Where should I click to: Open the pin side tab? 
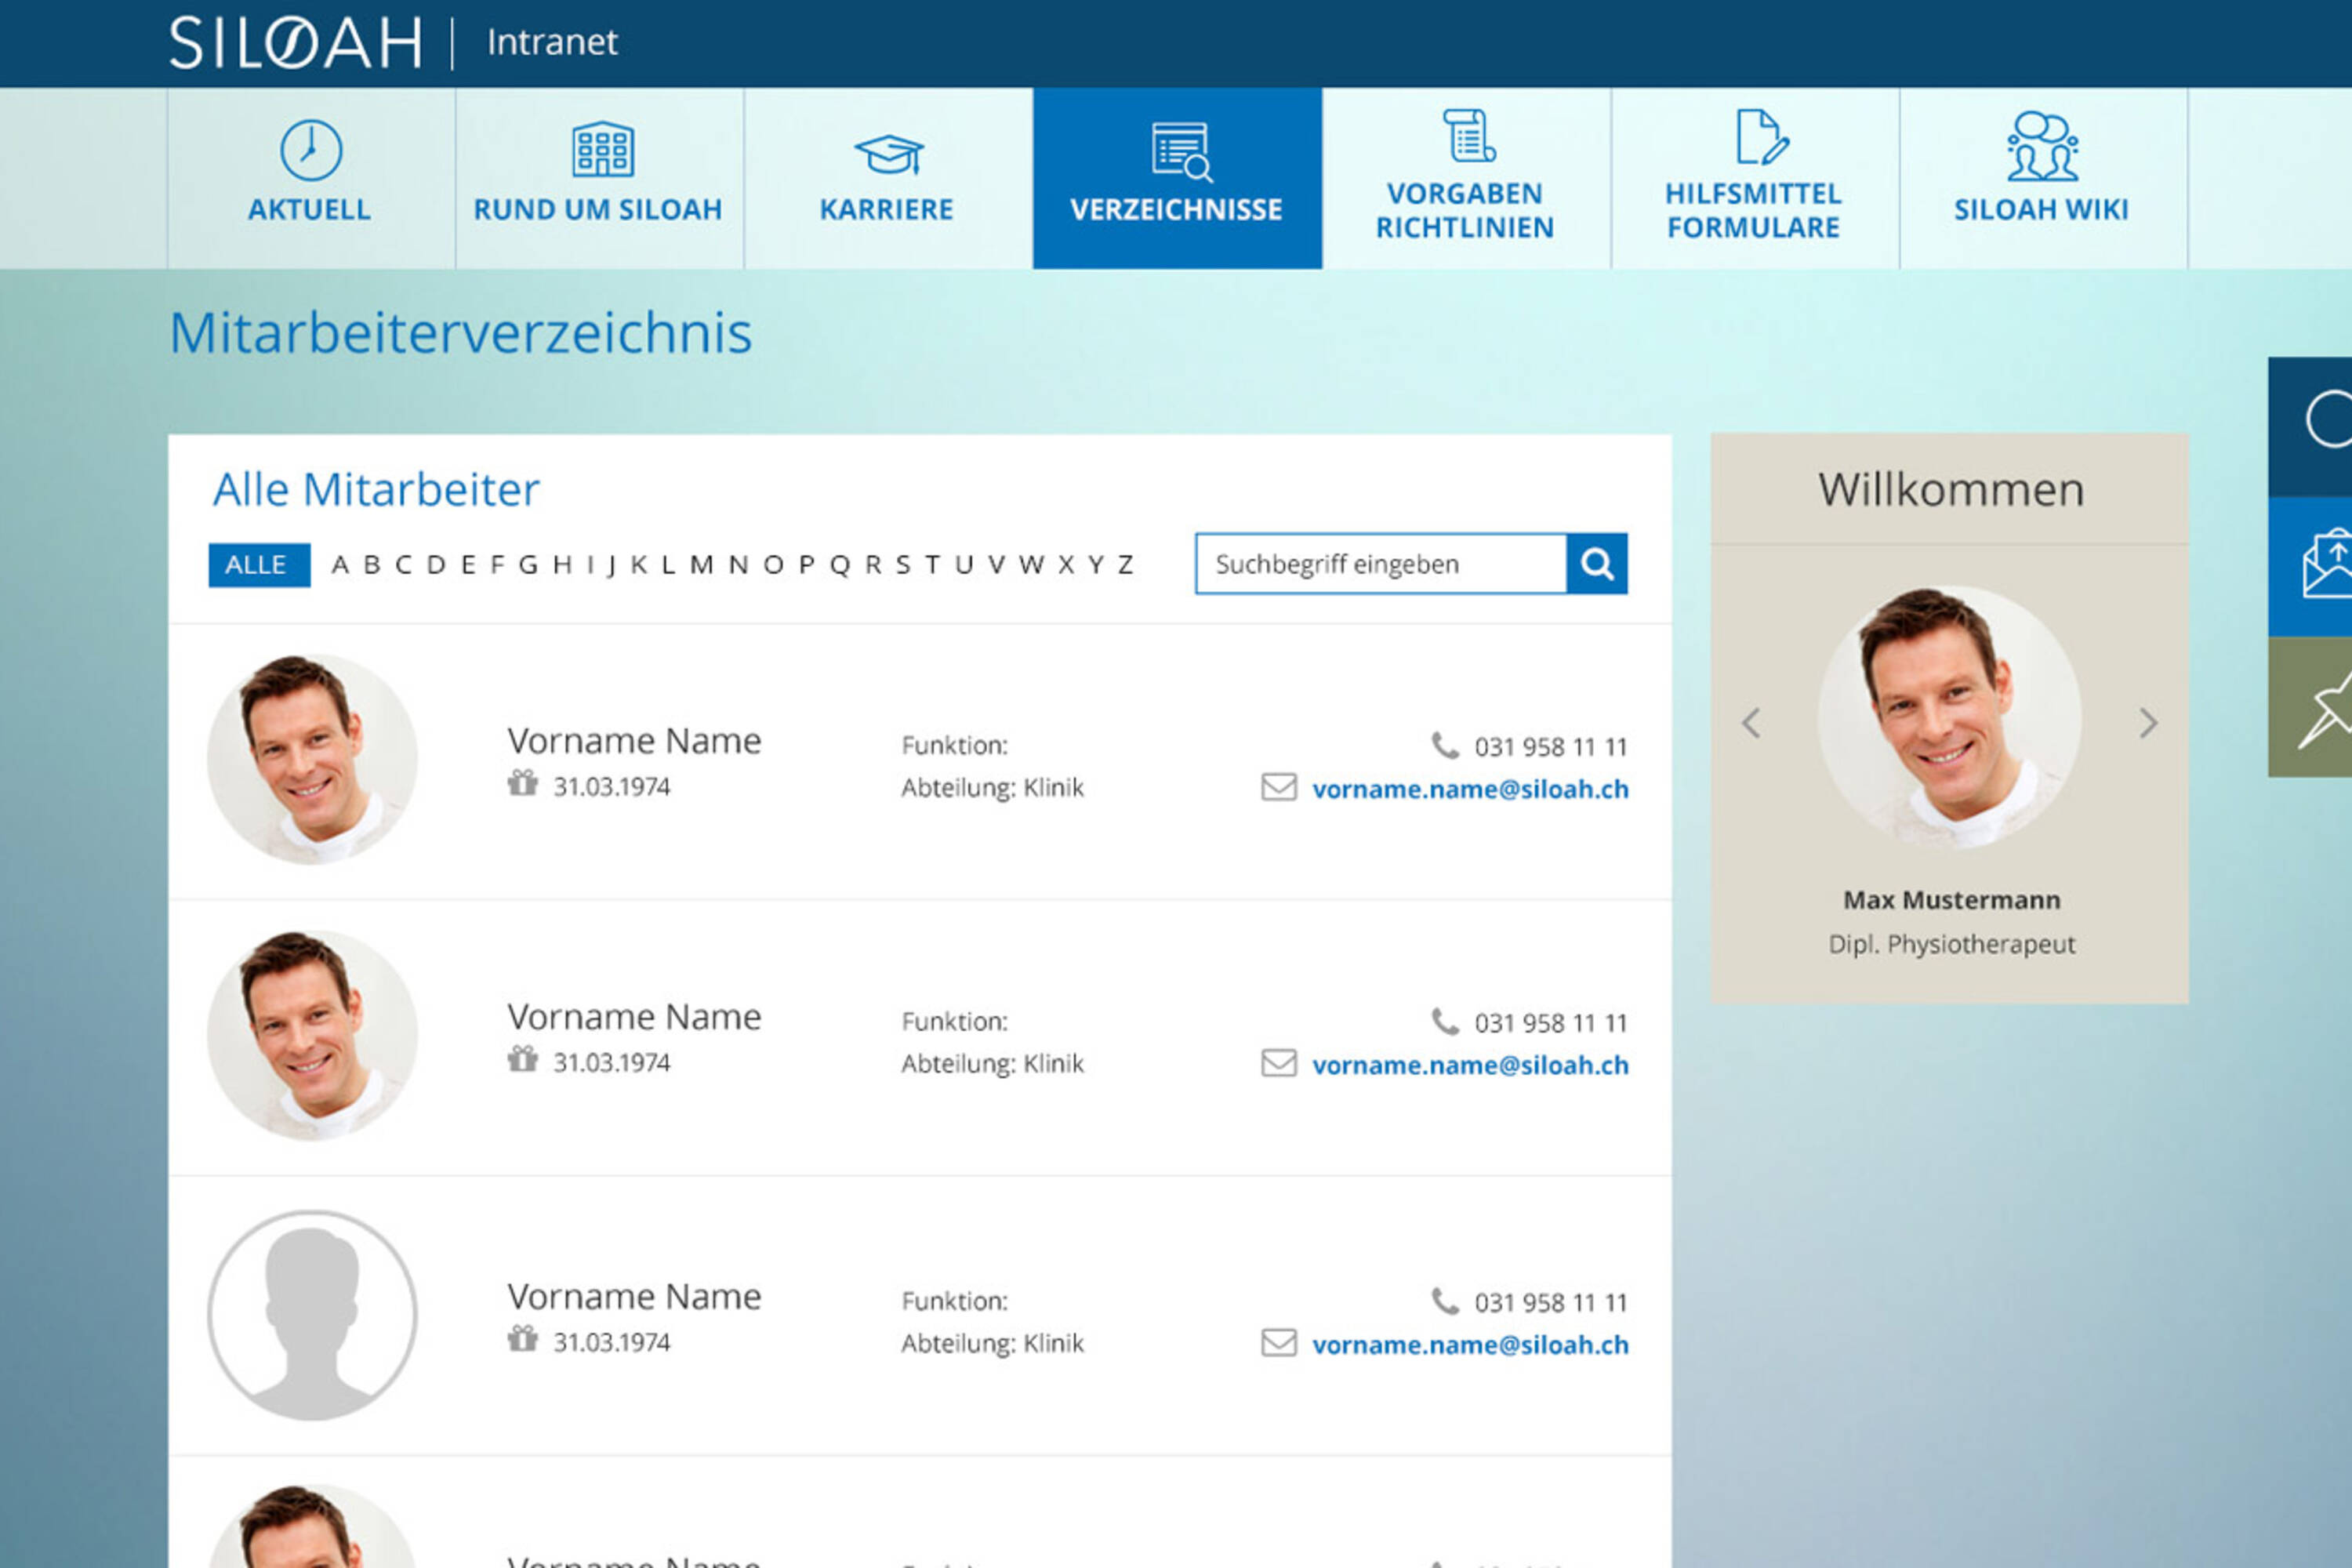pyautogui.click(x=2310, y=707)
